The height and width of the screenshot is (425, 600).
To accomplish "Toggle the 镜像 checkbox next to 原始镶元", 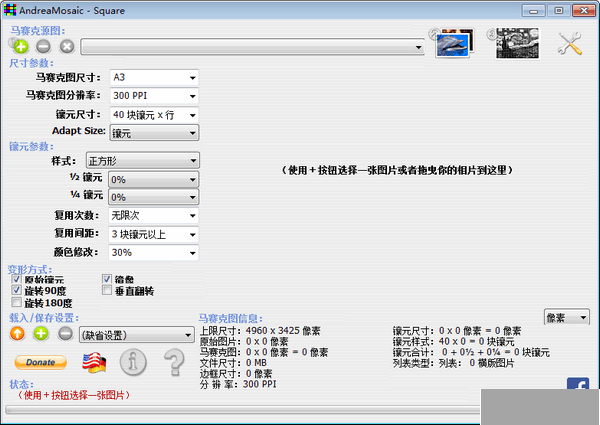I will coord(107,278).
